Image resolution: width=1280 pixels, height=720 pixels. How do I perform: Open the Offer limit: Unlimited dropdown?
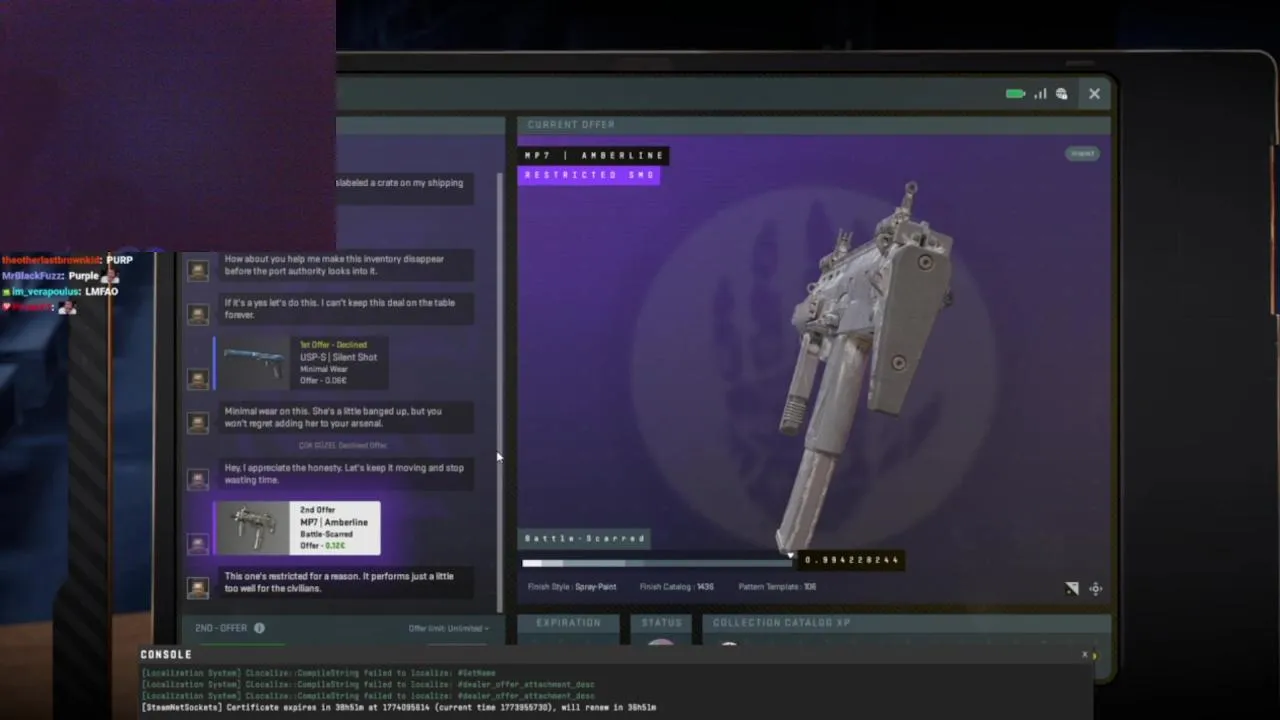(x=449, y=628)
